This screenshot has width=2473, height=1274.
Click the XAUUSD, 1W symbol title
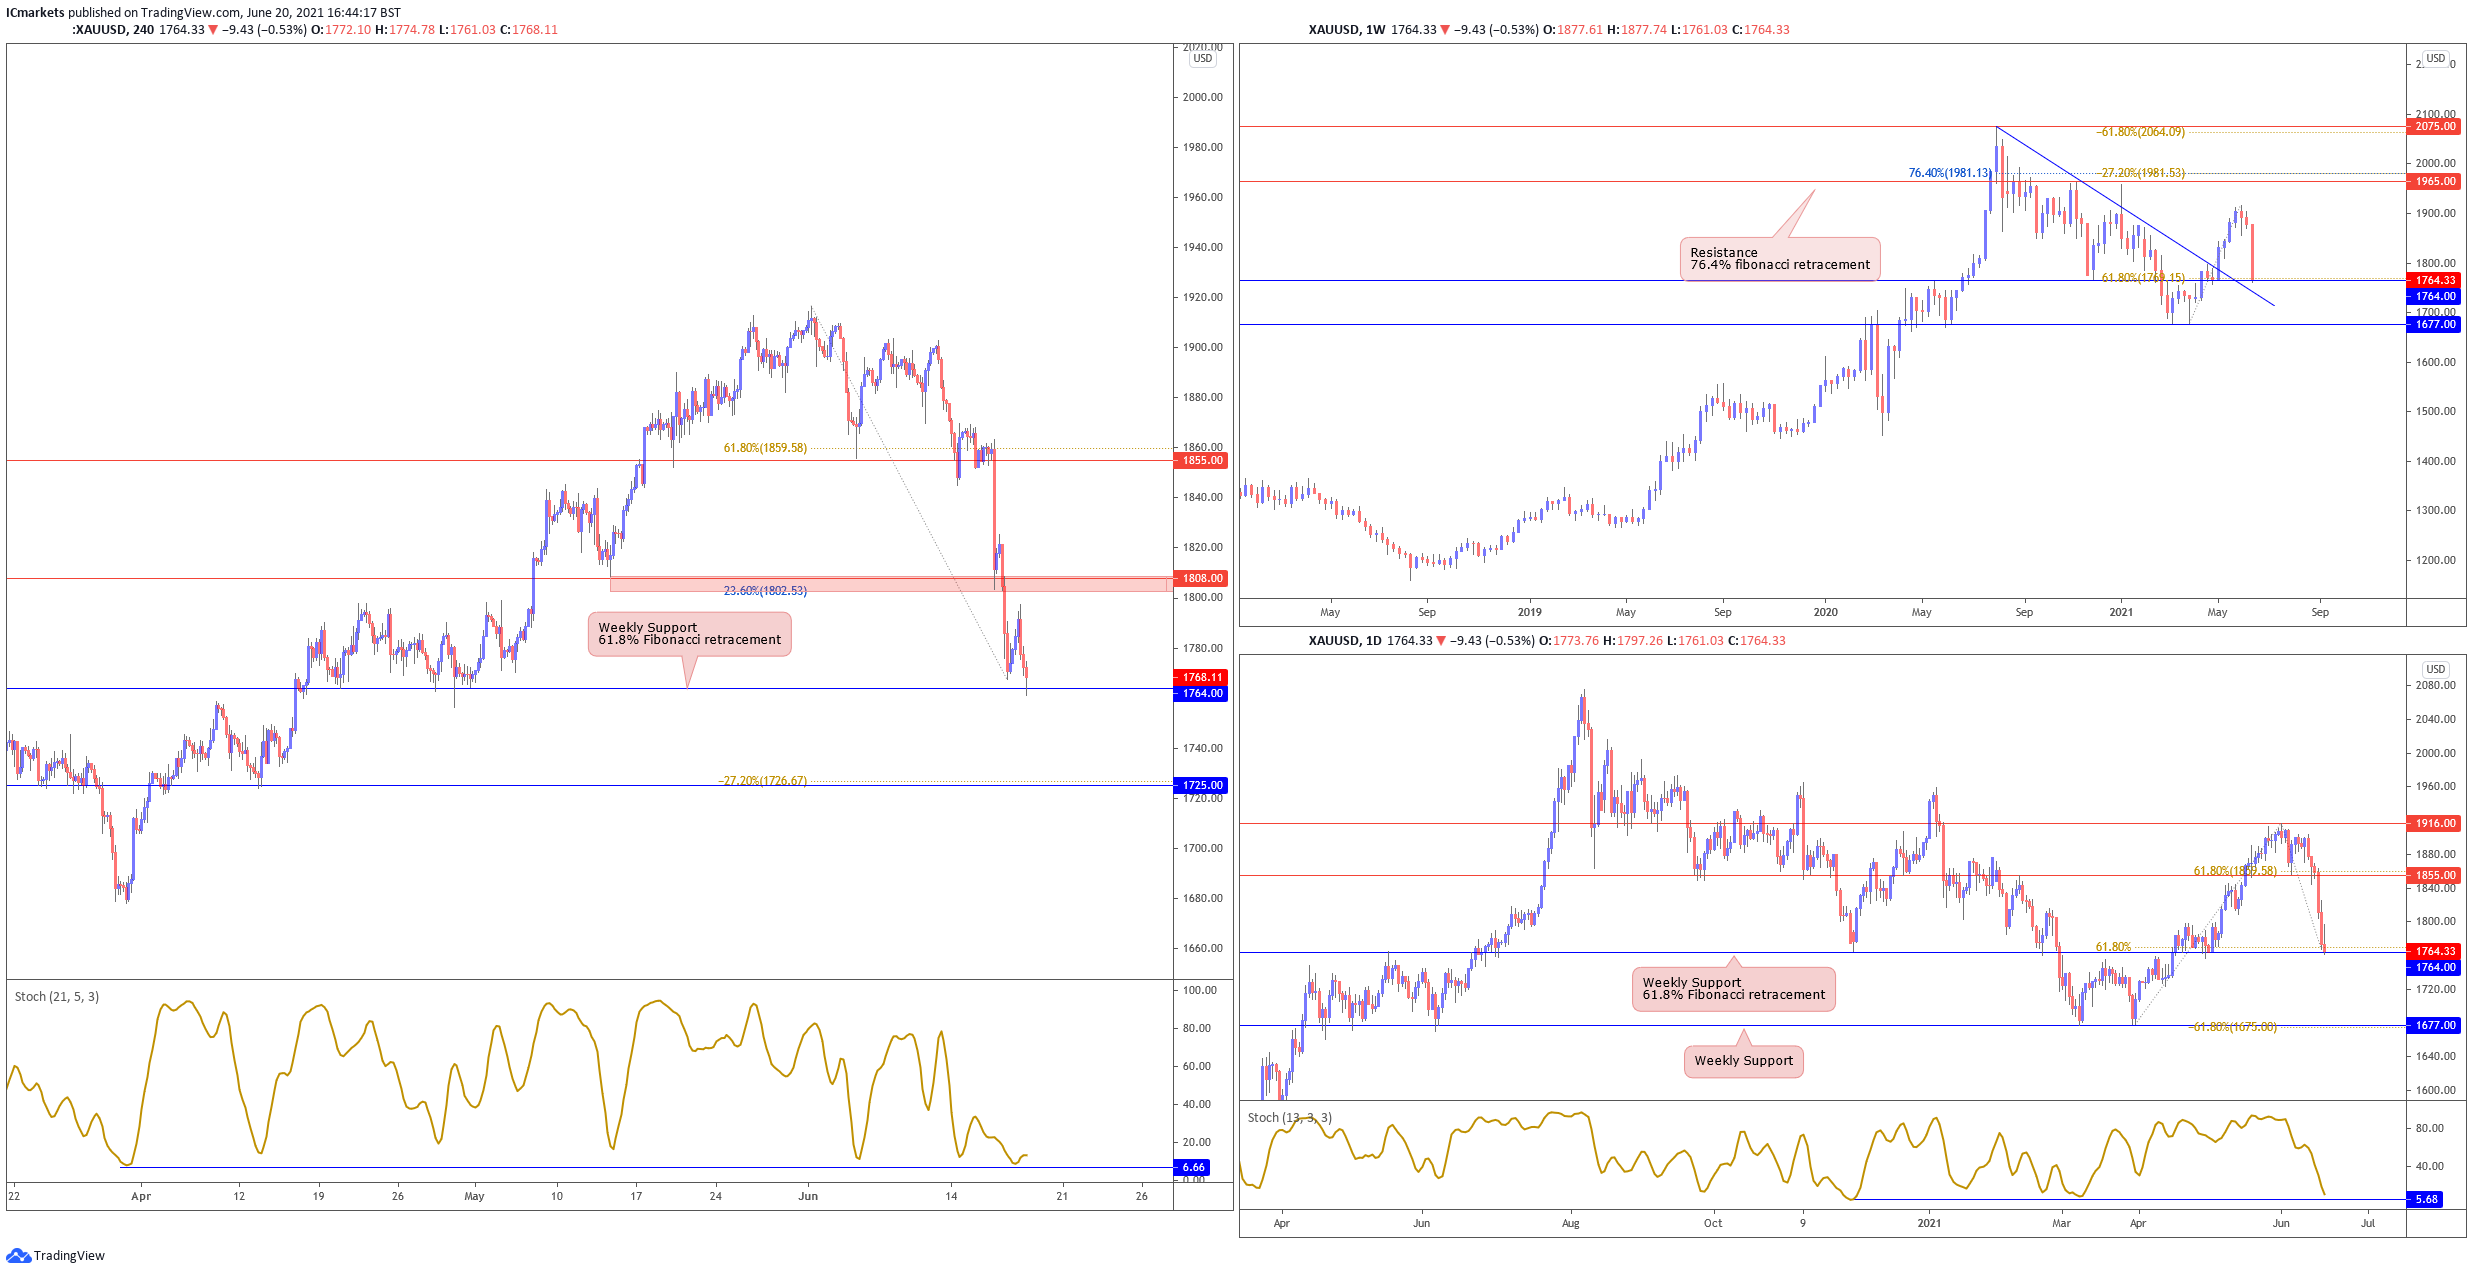pyautogui.click(x=1347, y=30)
